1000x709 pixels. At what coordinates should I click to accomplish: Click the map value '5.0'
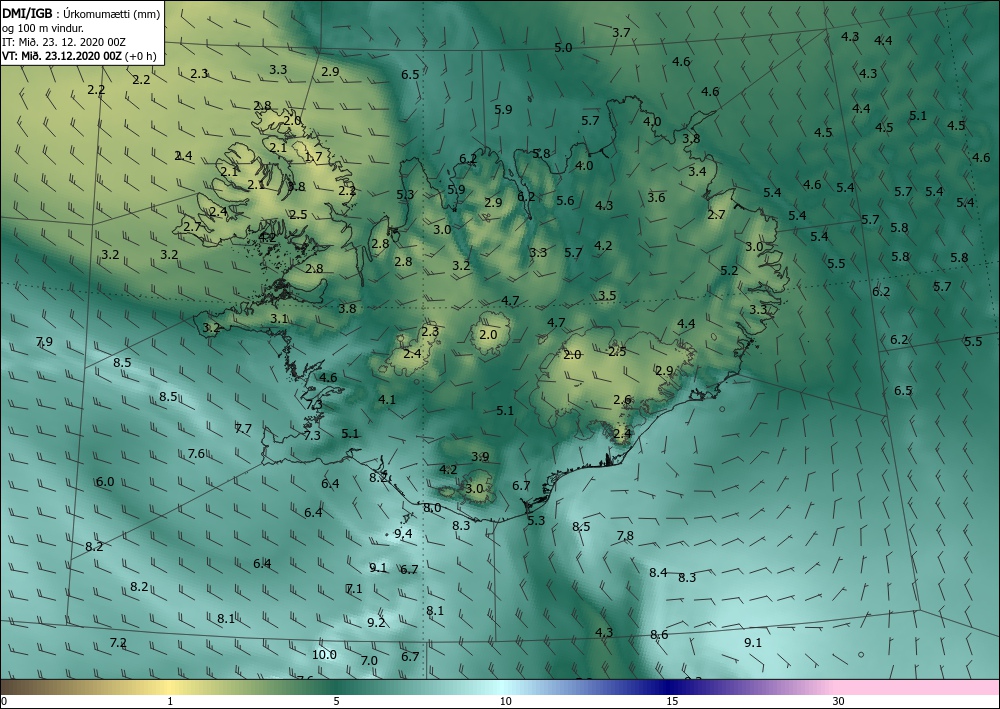(x=563, y=47)
